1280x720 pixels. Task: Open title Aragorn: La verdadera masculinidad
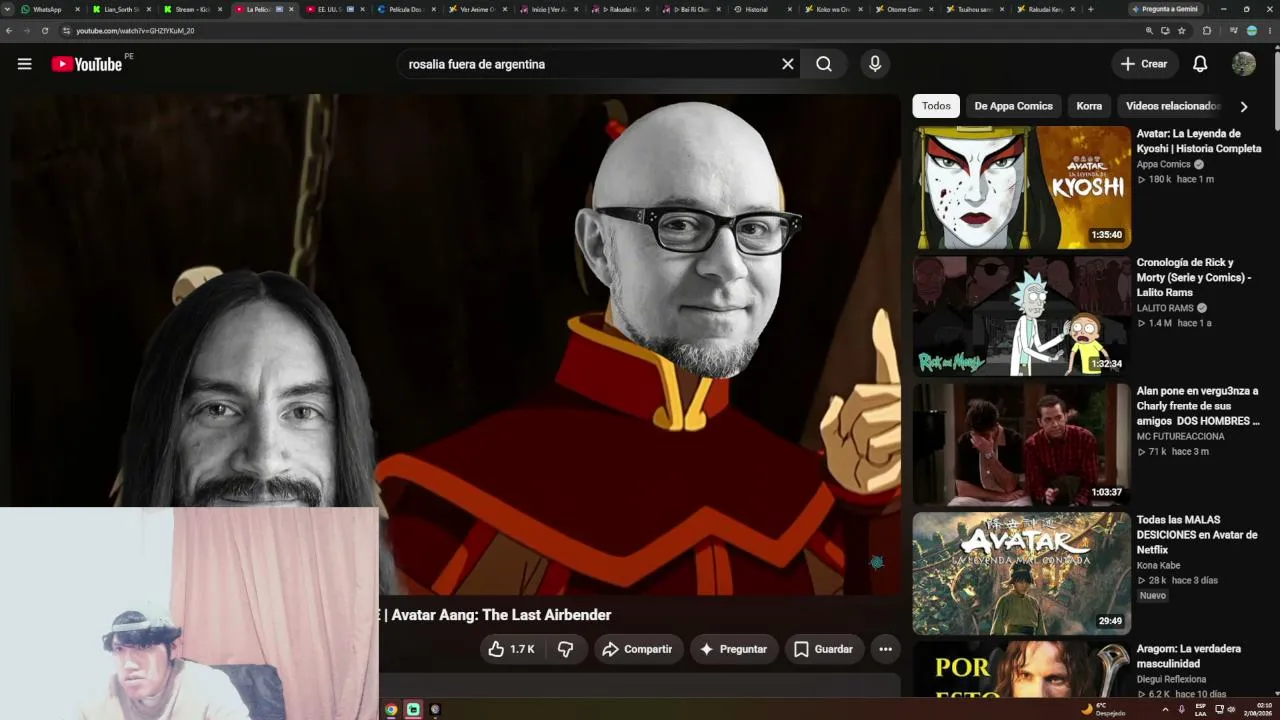pyautogui.click(x=1189, y=656)
